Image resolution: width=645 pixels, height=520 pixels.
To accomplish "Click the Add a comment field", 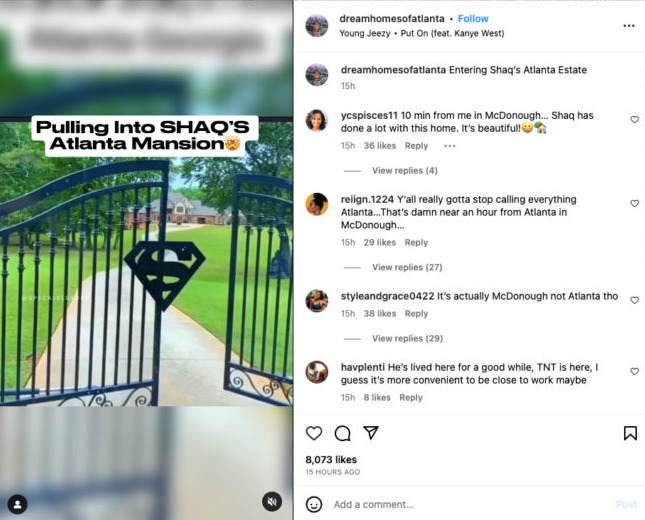I will (469, 504).
